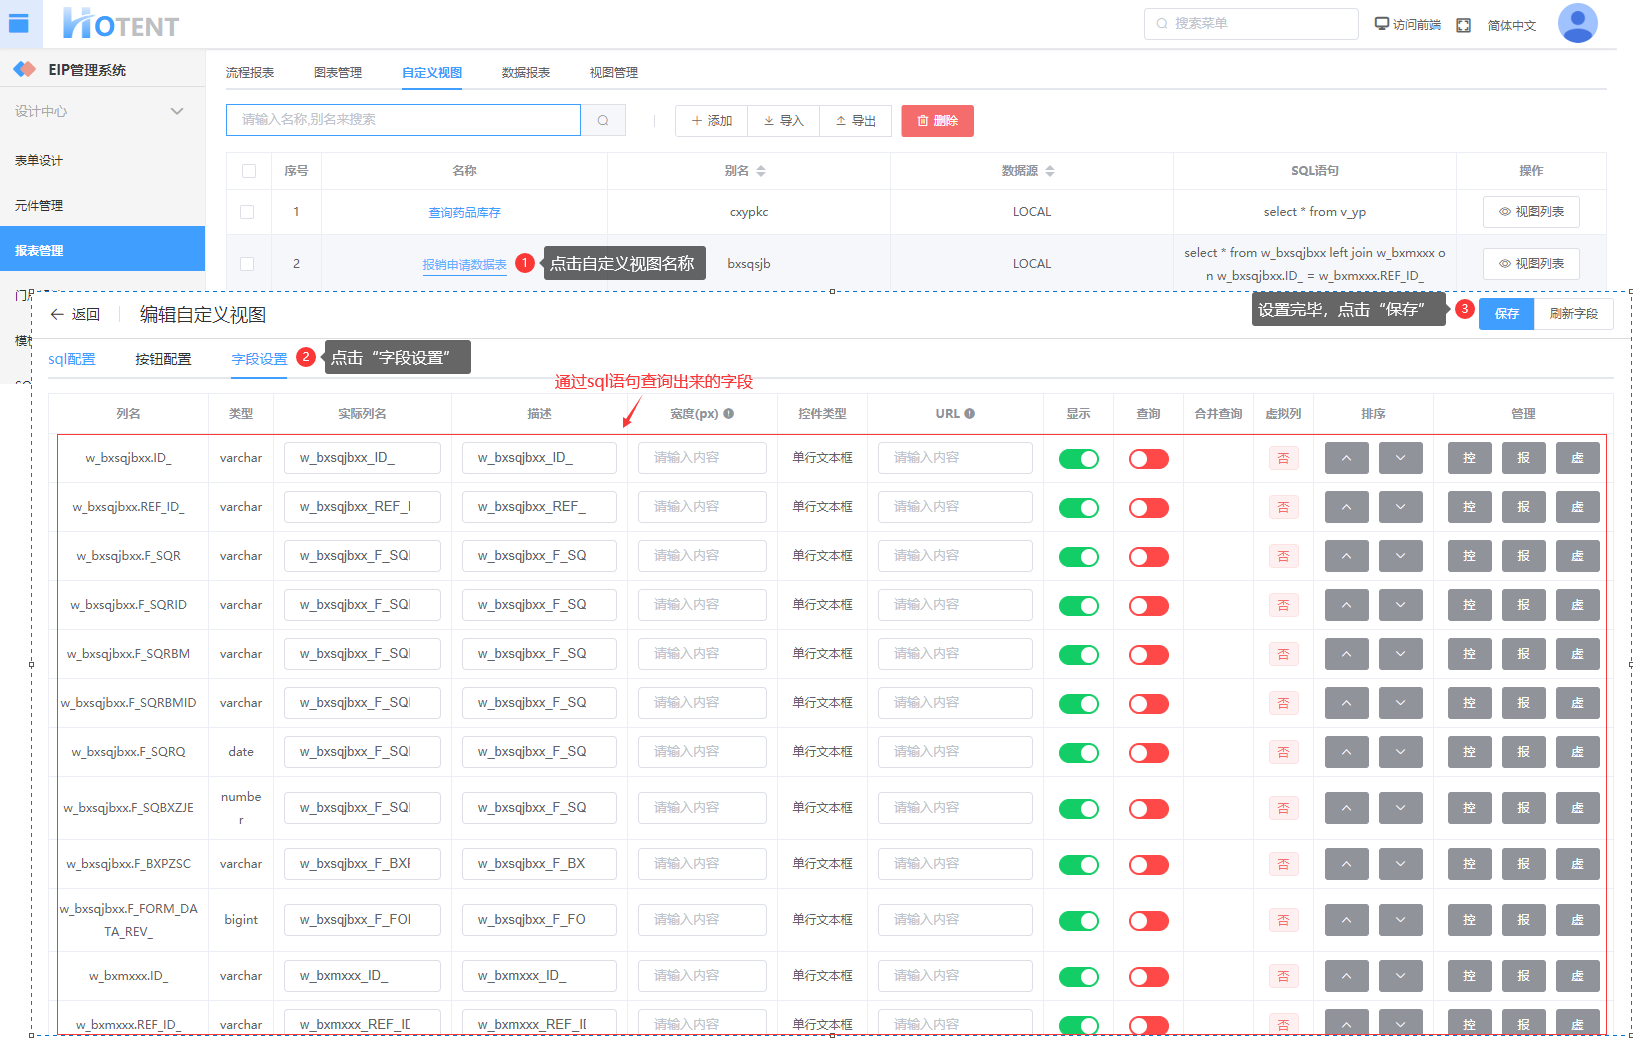Click the info icon next to URL header
This screenshot has width=1633, height=1053.
pos(969,414)
